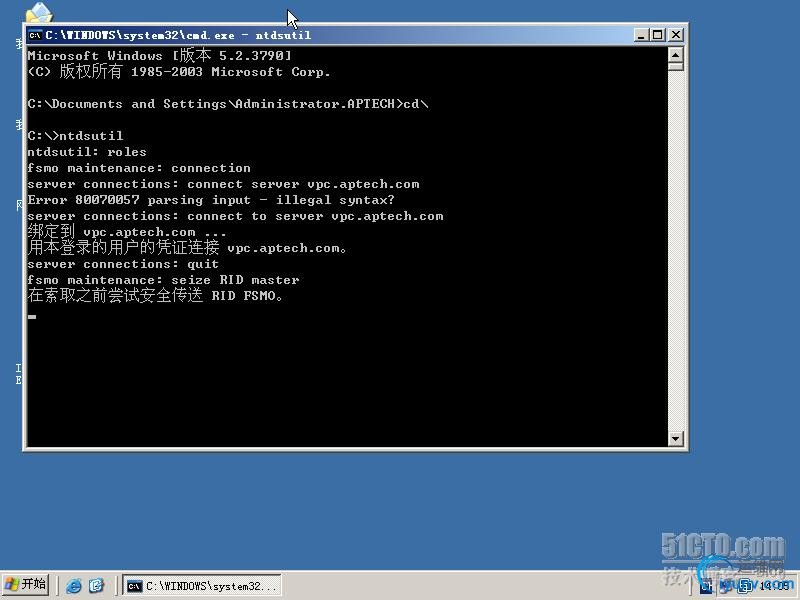The width and height of the screenshot is (800, 600).
Task: Open the cmd window system menu icon
Action: (35, 35)
